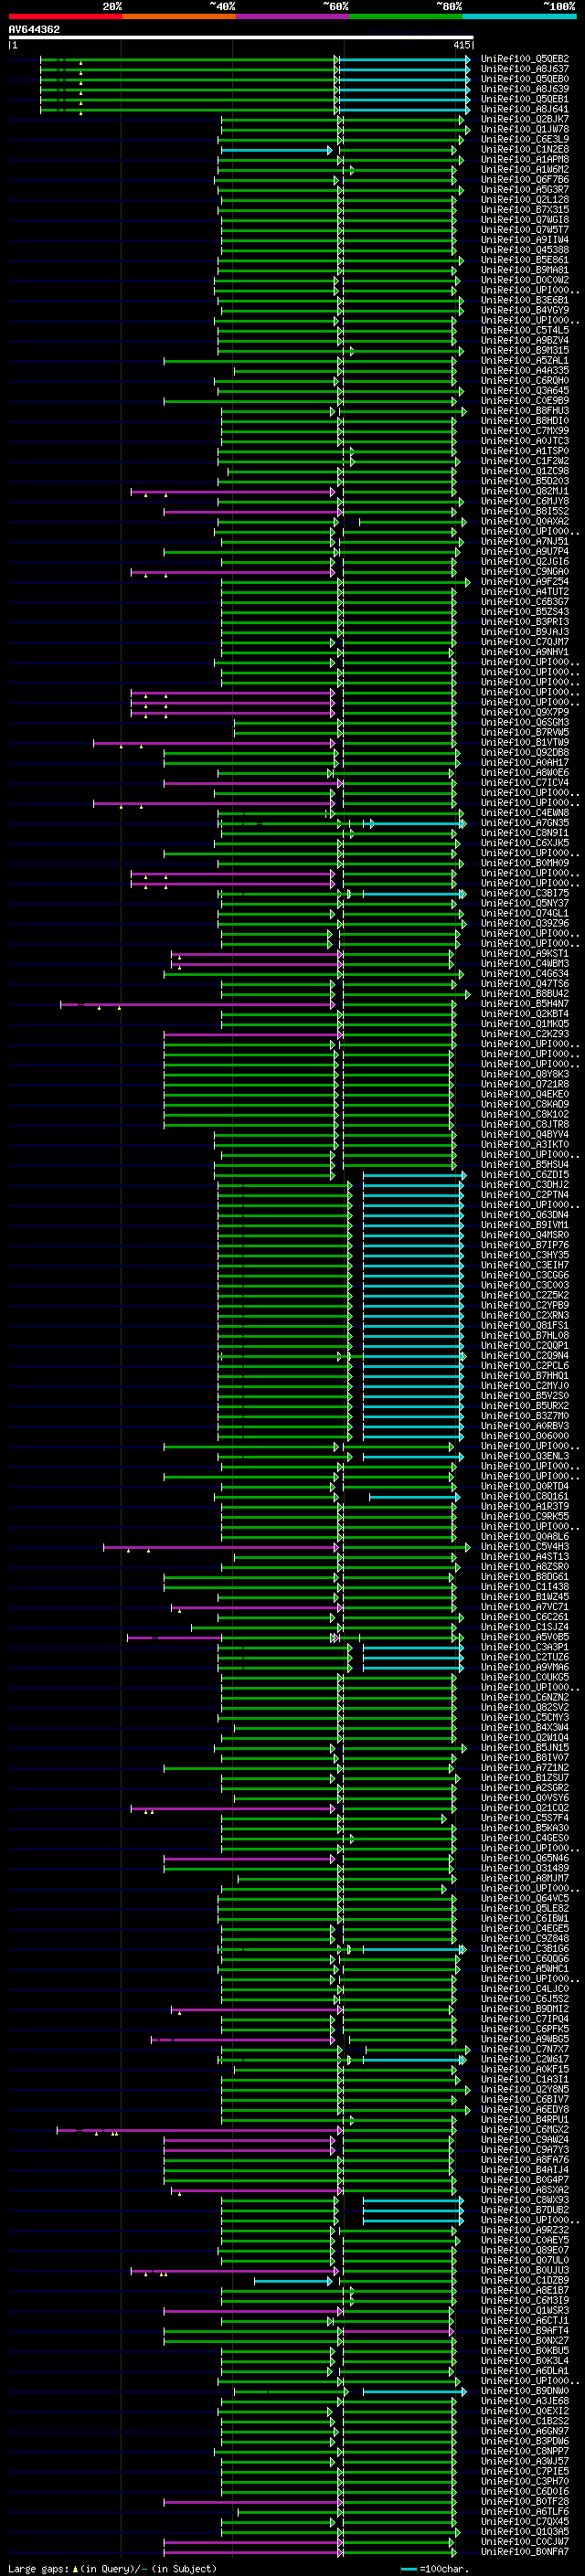
Task: Click on UniRef100_A0RBV3 name
Action: pyautogui.click(x=525, y=1426)
